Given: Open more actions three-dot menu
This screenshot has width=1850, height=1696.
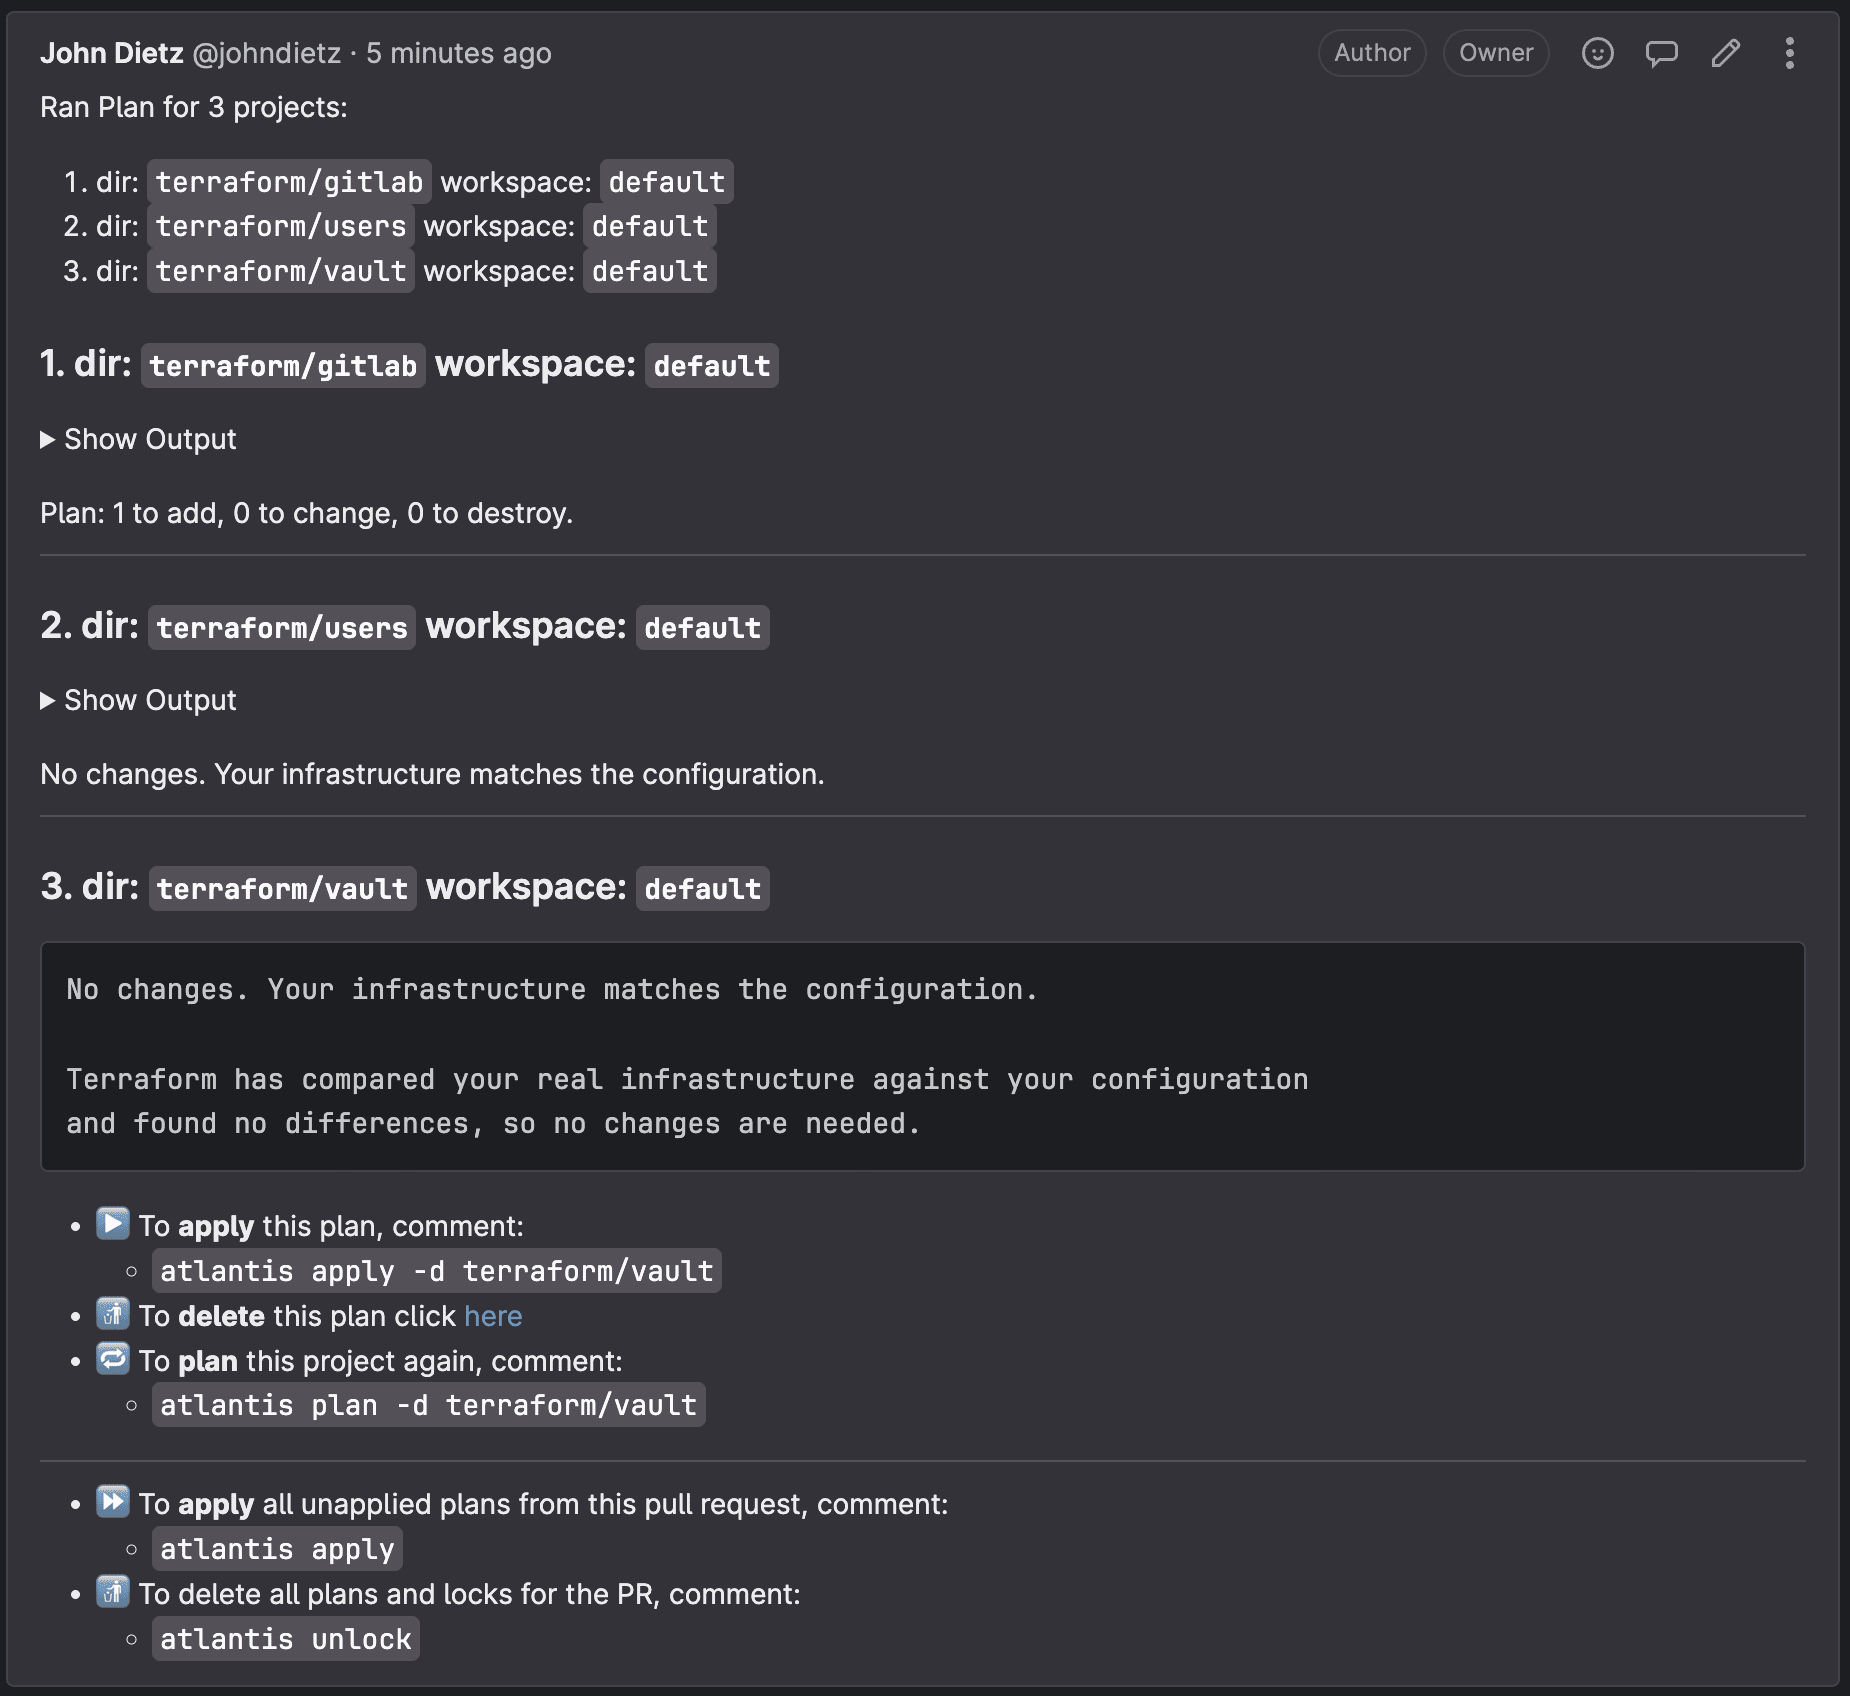Looking at the screenshot, I should [x=1789, y=53].
